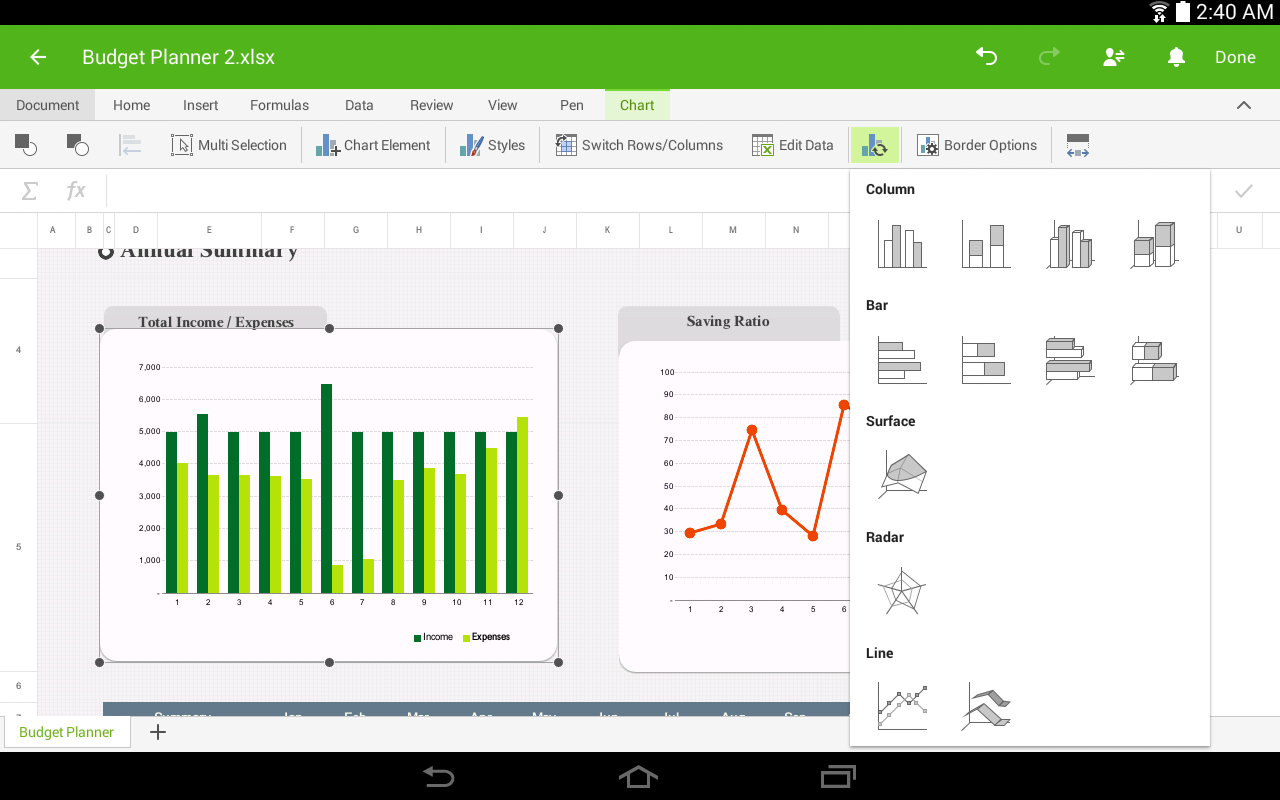Tap Done to finish editing
This screenshot has height=800, width=1280.
[1235, 57]
